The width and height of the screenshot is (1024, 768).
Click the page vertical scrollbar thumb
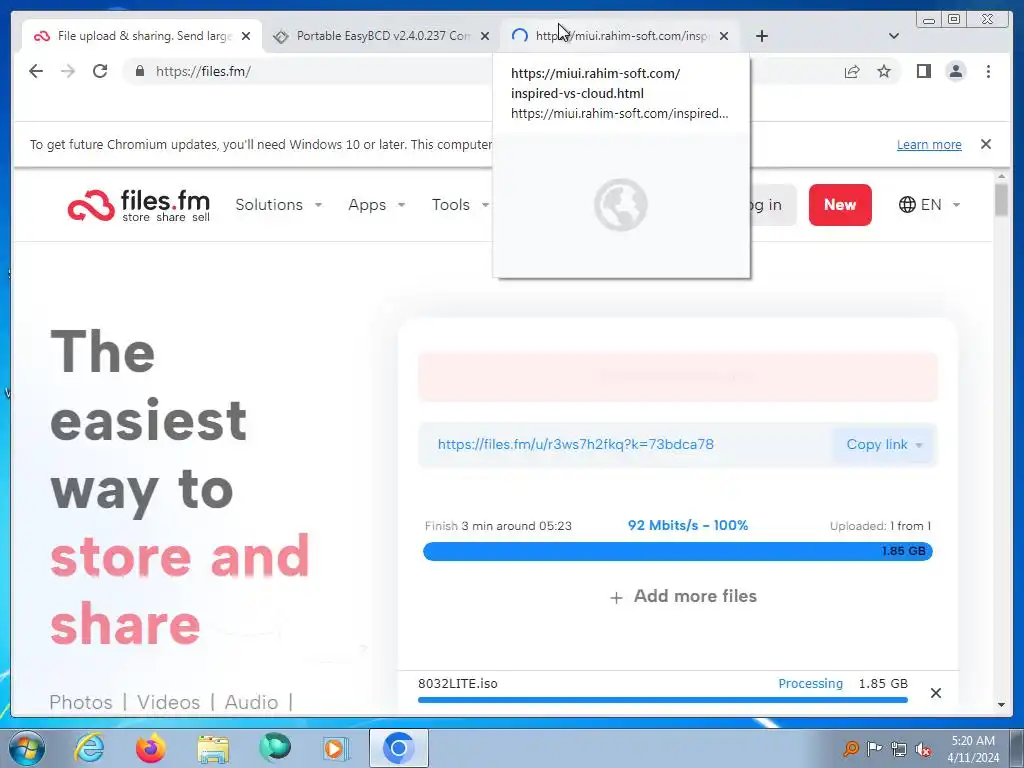click(x=1001, y=200)
